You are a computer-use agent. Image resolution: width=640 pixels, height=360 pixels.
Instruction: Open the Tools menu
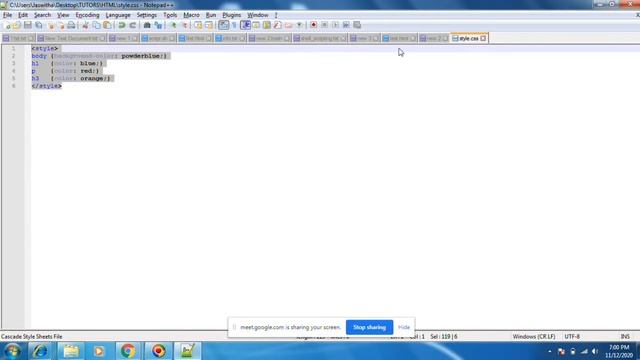170,15
